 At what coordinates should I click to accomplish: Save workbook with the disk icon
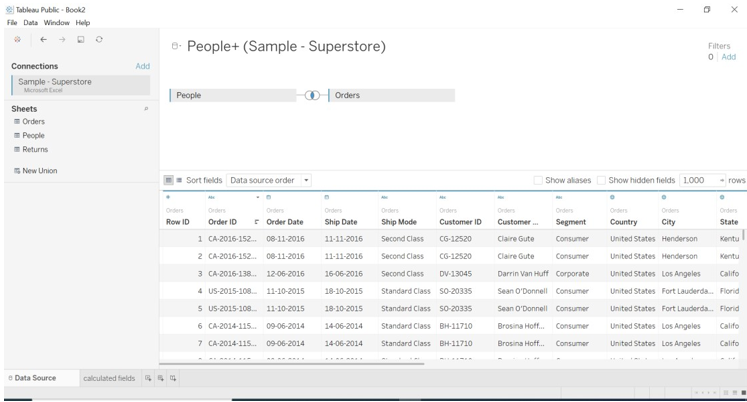(81, 40)
